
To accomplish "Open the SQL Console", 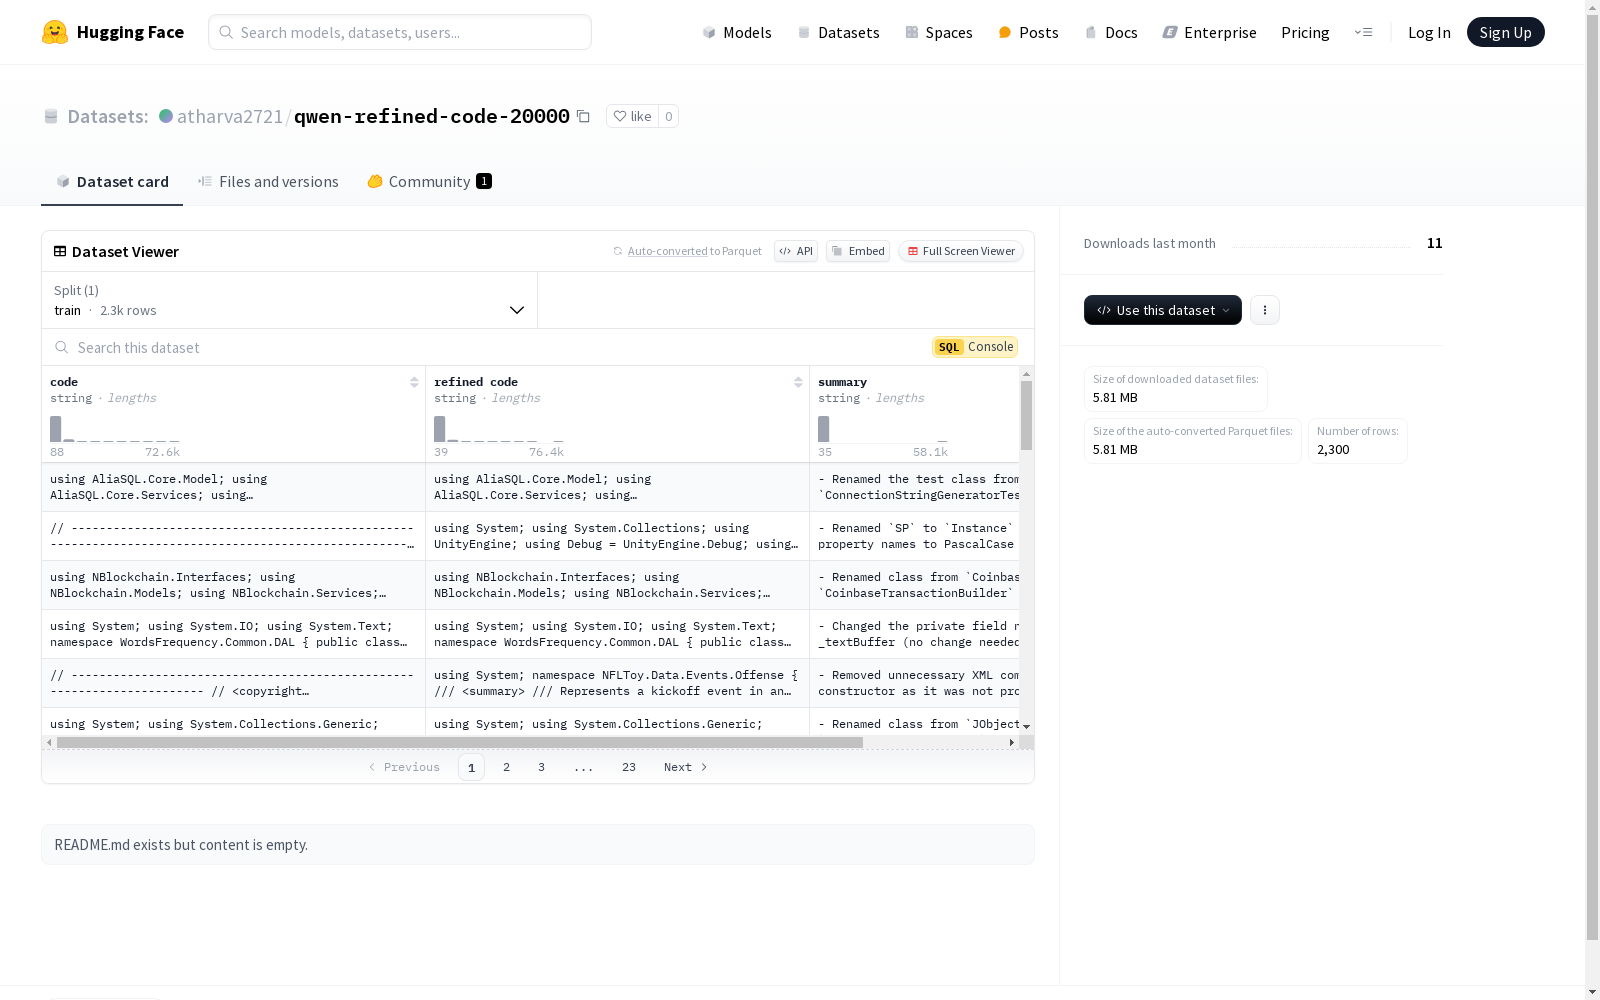I will (x=975, y=347).
